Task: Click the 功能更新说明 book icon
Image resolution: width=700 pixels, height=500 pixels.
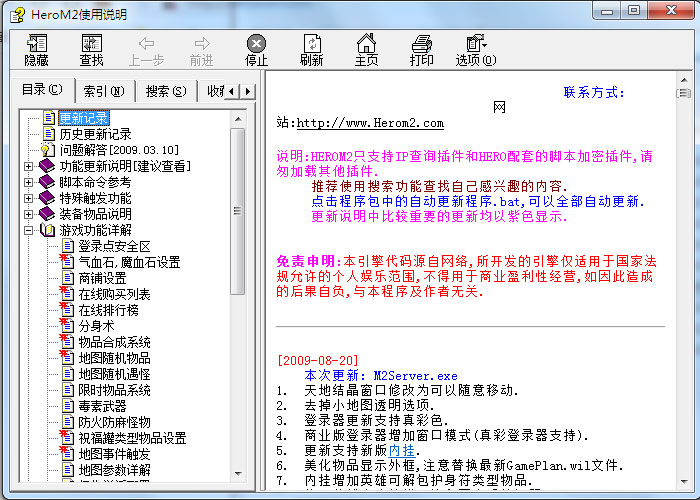Action: coord(47,166)
